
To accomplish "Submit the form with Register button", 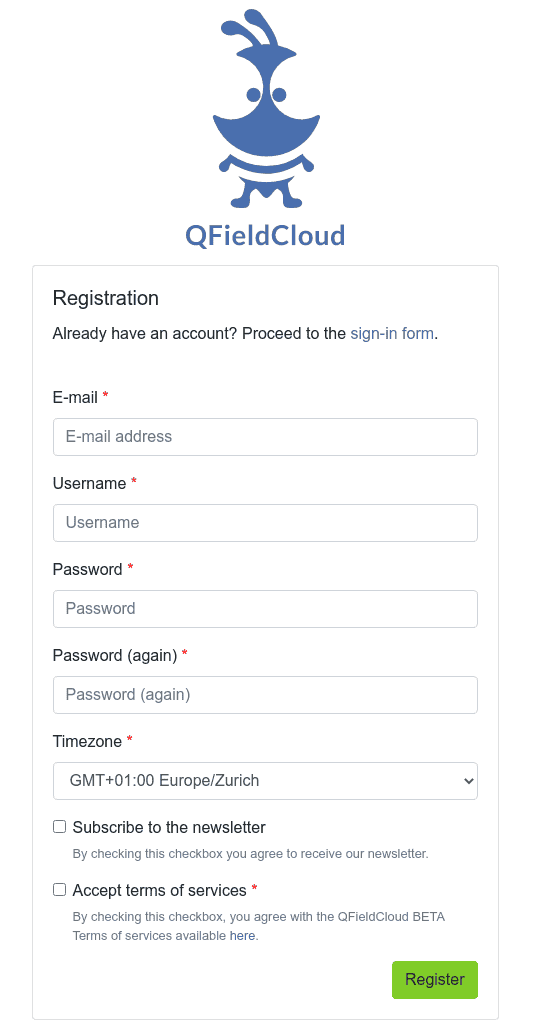I will pyautogui.click(x=435, y=979).
